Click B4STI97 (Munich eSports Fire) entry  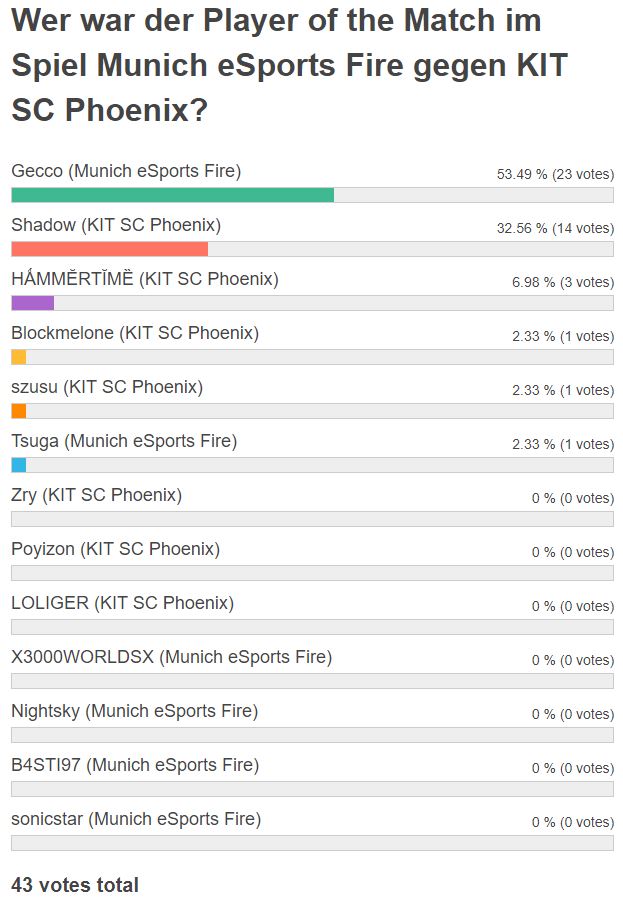pos(135,765)
